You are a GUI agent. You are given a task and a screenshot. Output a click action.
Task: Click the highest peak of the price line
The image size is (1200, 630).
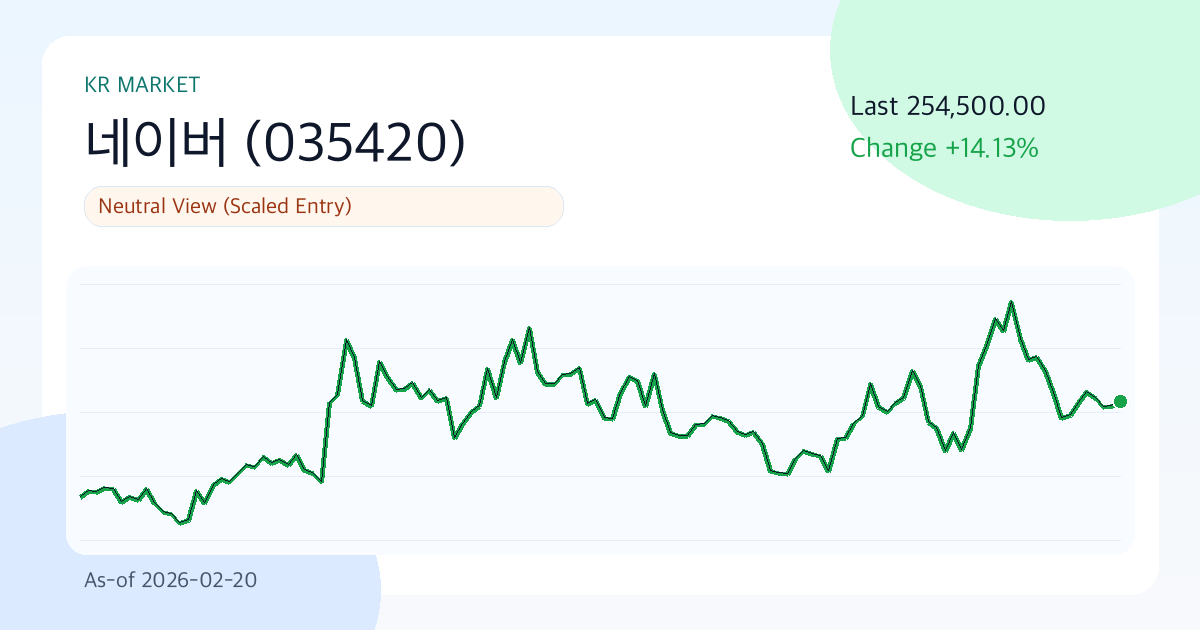click(1011, 302)
